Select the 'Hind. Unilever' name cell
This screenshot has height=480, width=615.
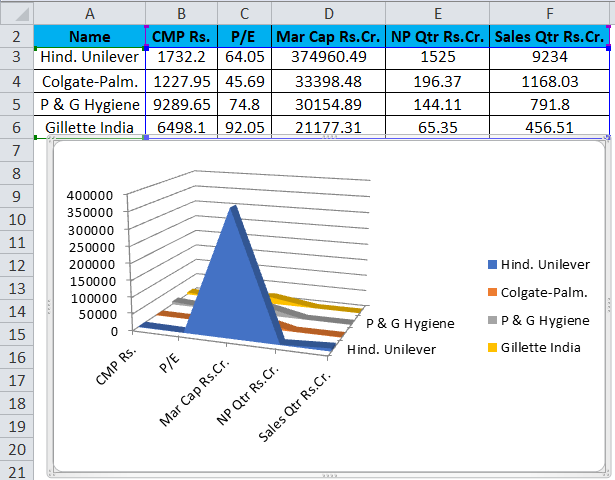click(89, 58)
